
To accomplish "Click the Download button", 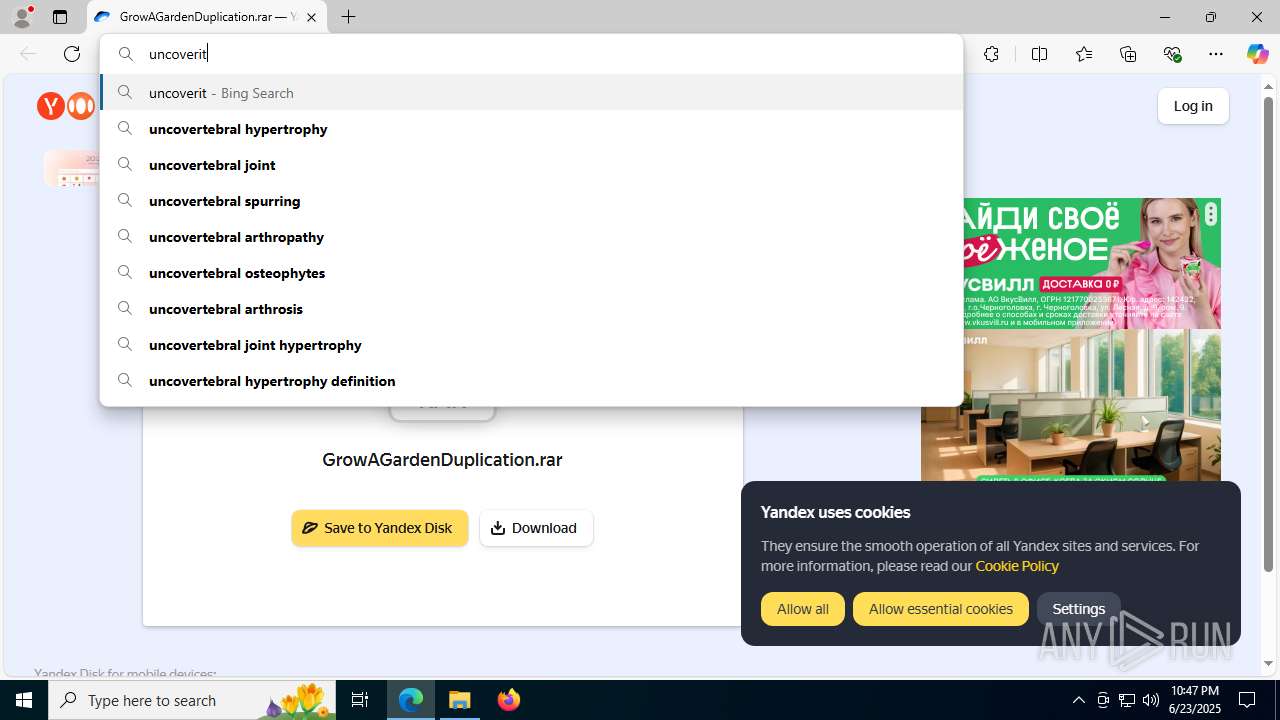I will pyautogui.click(x=536, y=528).
